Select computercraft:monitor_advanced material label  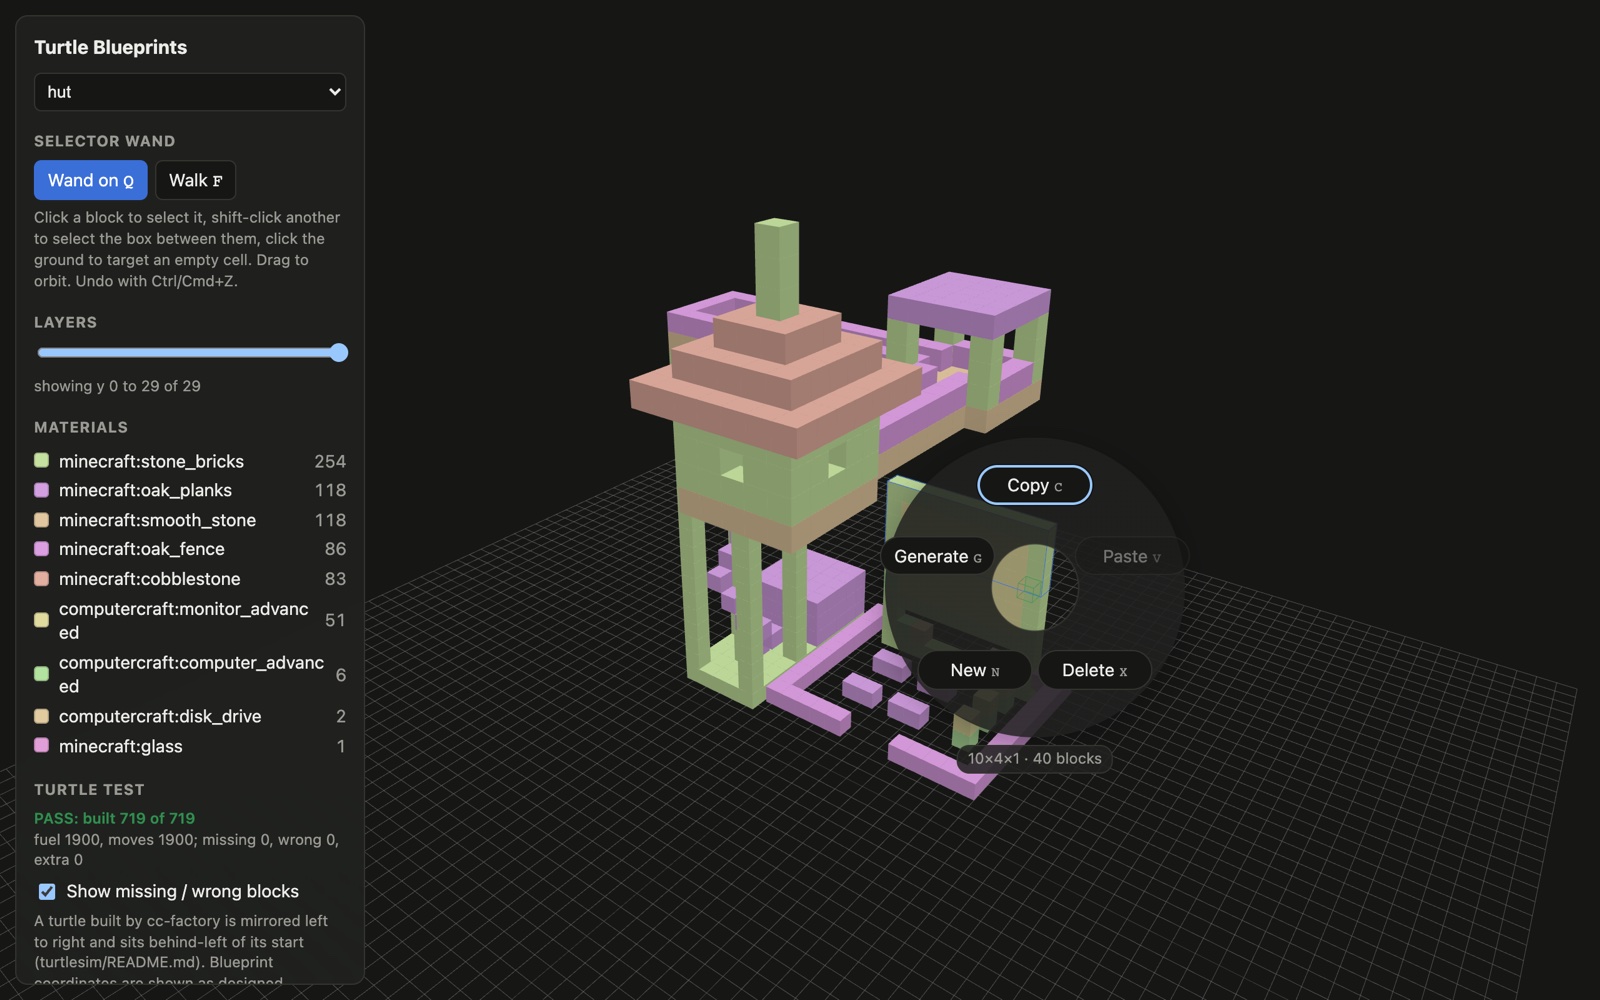pyautogui.click(x=184, y=620)
